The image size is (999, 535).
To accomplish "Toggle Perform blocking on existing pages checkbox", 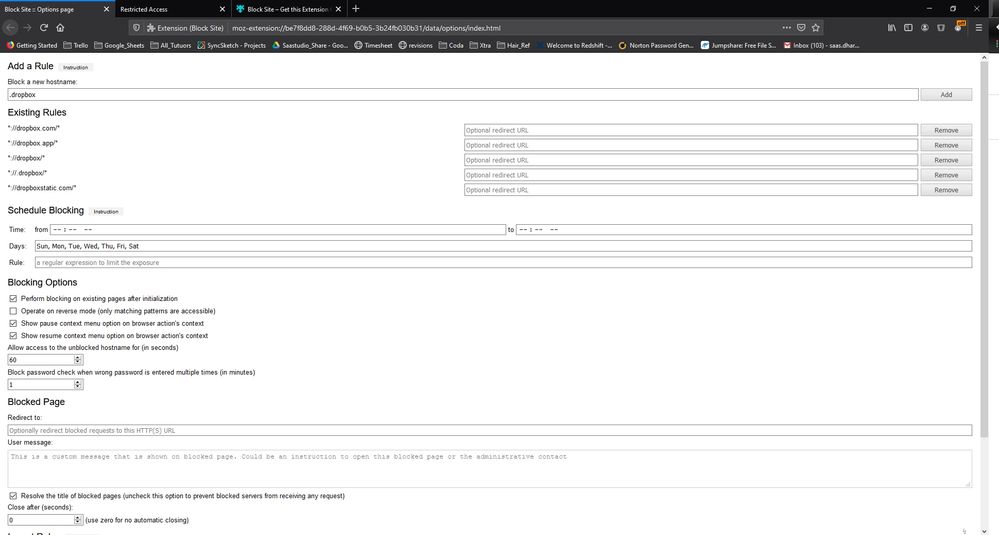I will pos(13,298).
